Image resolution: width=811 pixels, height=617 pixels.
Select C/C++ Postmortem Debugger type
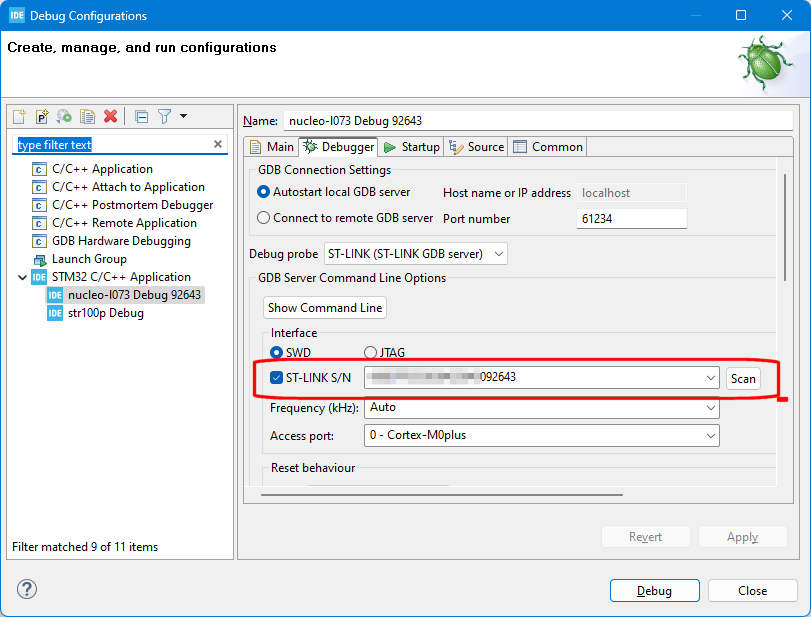[132, 205]
